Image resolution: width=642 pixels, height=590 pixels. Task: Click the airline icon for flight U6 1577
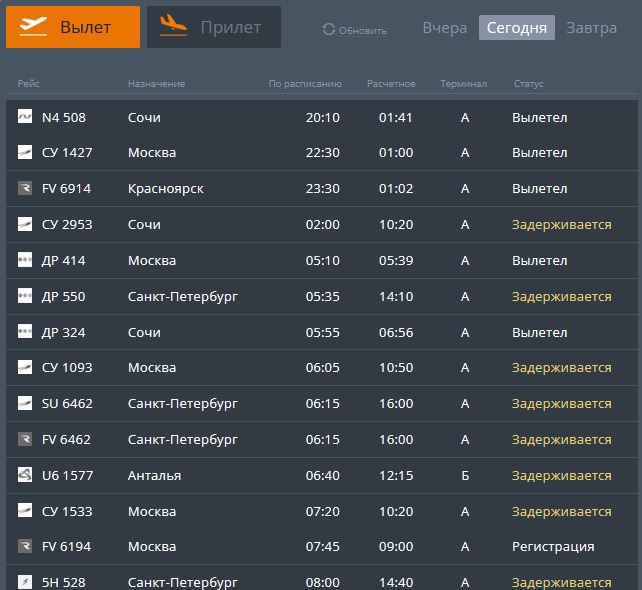[x=25, y=475]
